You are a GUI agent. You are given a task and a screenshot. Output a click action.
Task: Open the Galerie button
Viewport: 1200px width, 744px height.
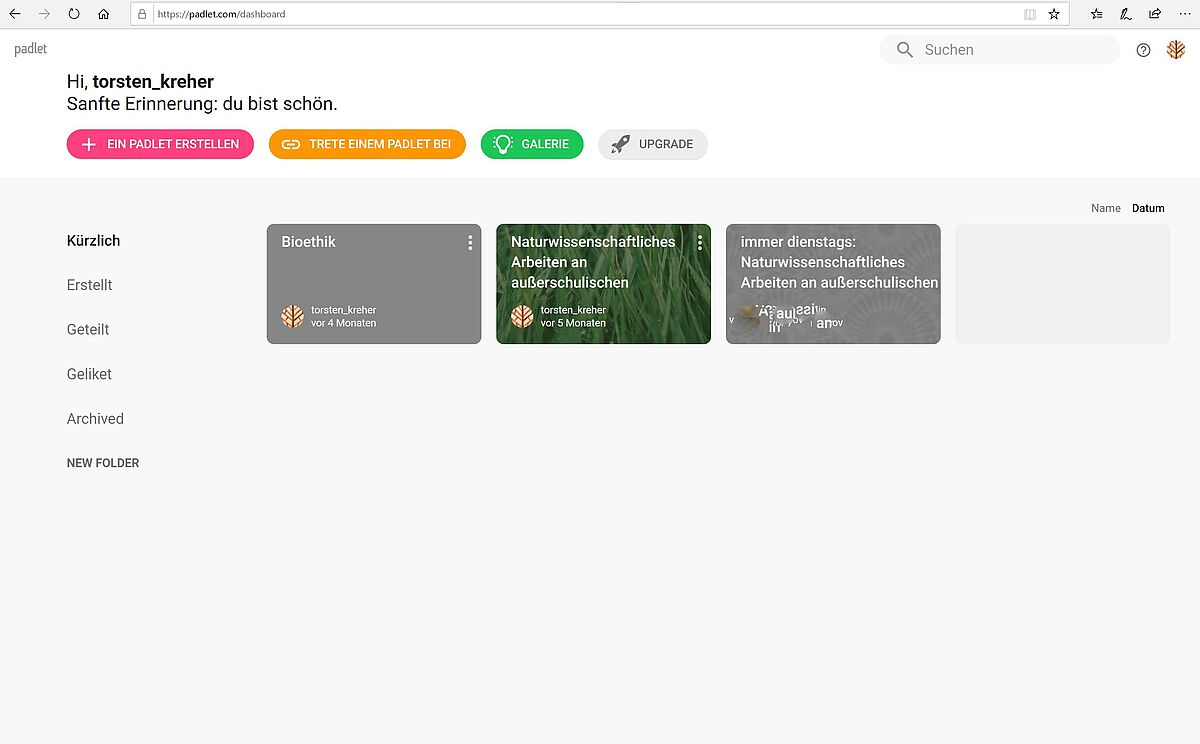pos(532,144)
